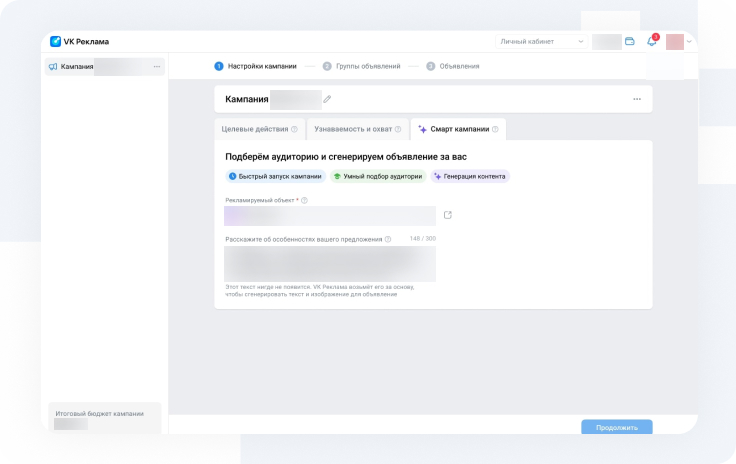
Task: Expand the profile avatar menu
Action: tap(680, 41)
